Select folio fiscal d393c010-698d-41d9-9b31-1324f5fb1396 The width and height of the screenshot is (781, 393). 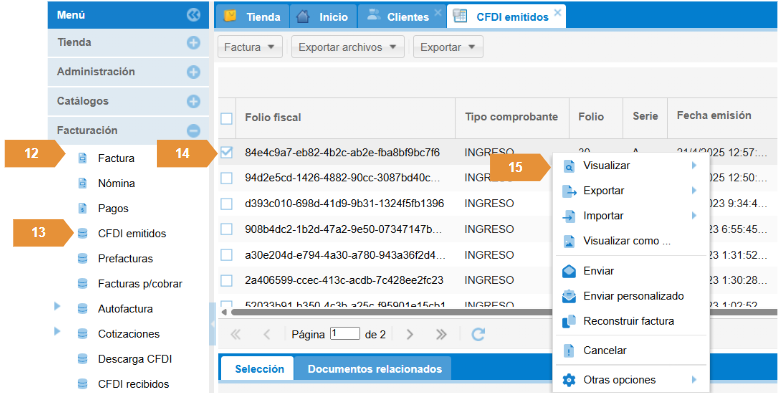click(344, 203)
